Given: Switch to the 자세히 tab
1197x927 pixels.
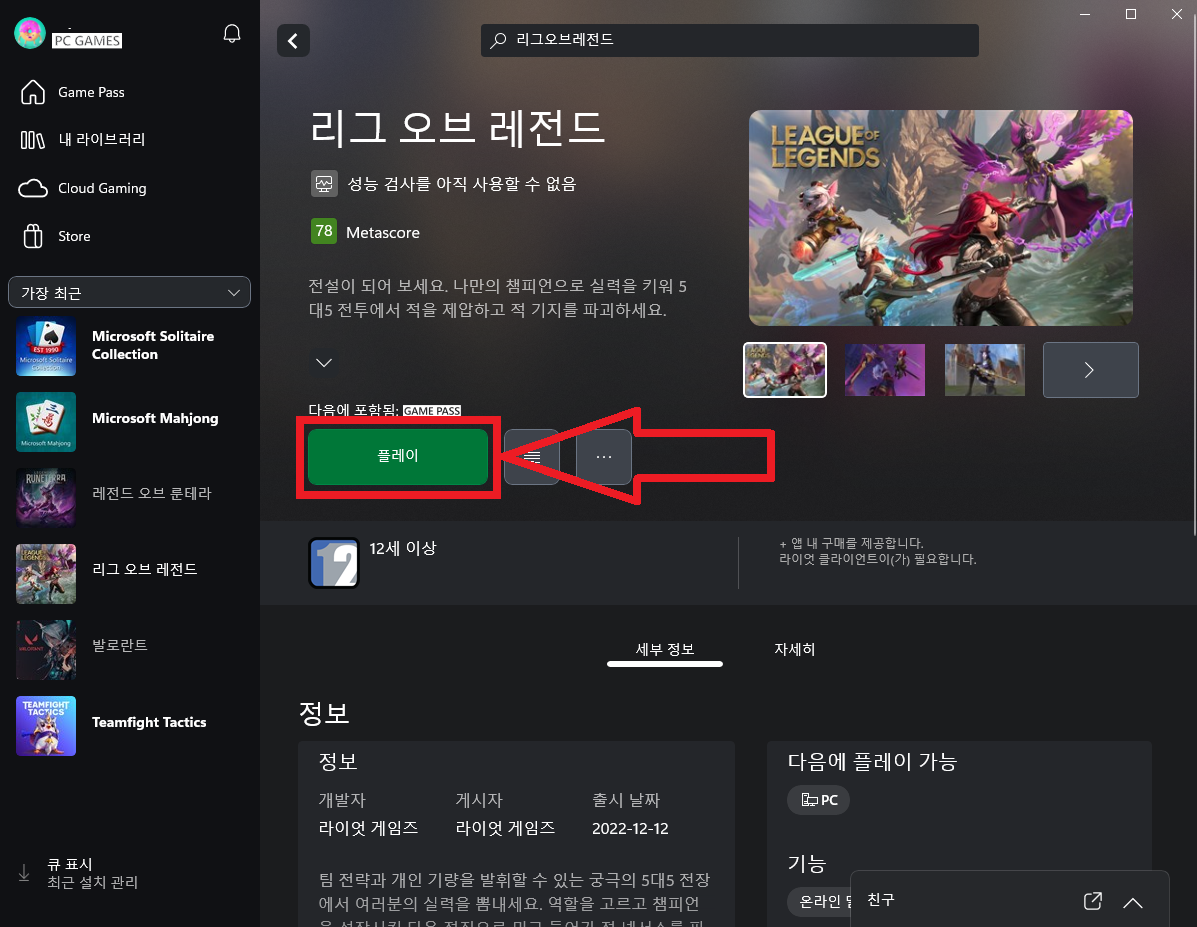Looking at the screenshot, I should click(x=795, y=650).
